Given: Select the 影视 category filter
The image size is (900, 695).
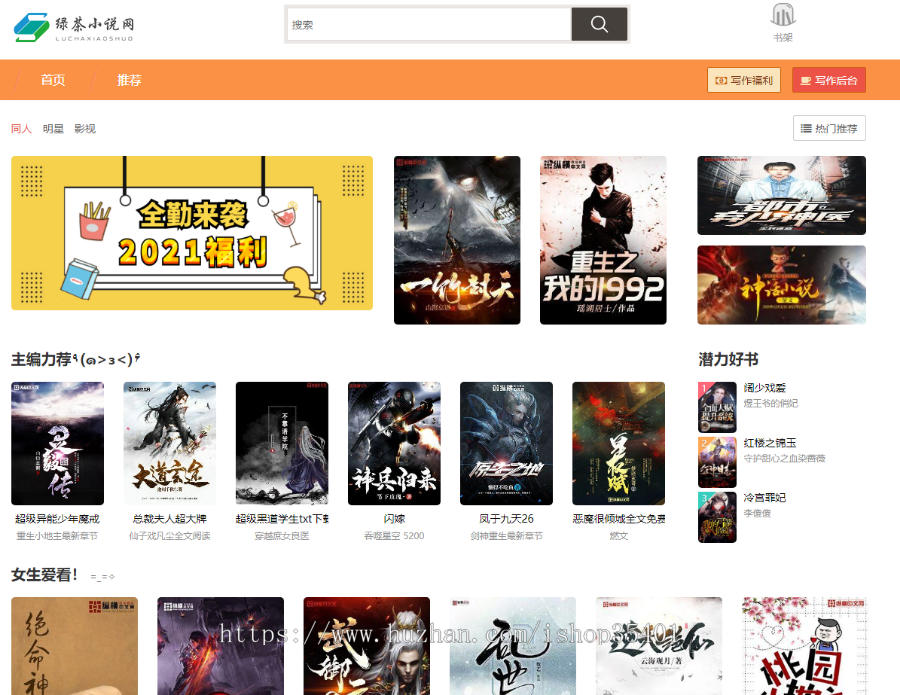Looking at the screenshot, I should (x=85, y=129).
